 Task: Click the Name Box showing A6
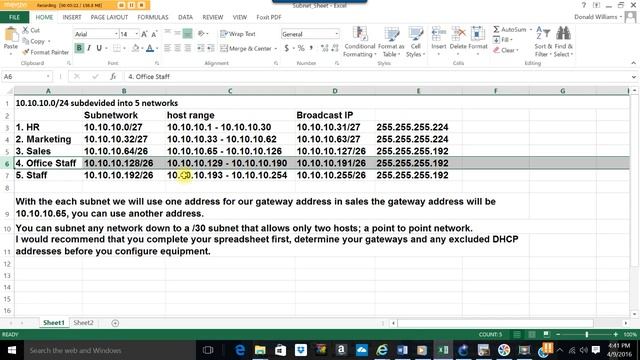(x=27, y=76)
